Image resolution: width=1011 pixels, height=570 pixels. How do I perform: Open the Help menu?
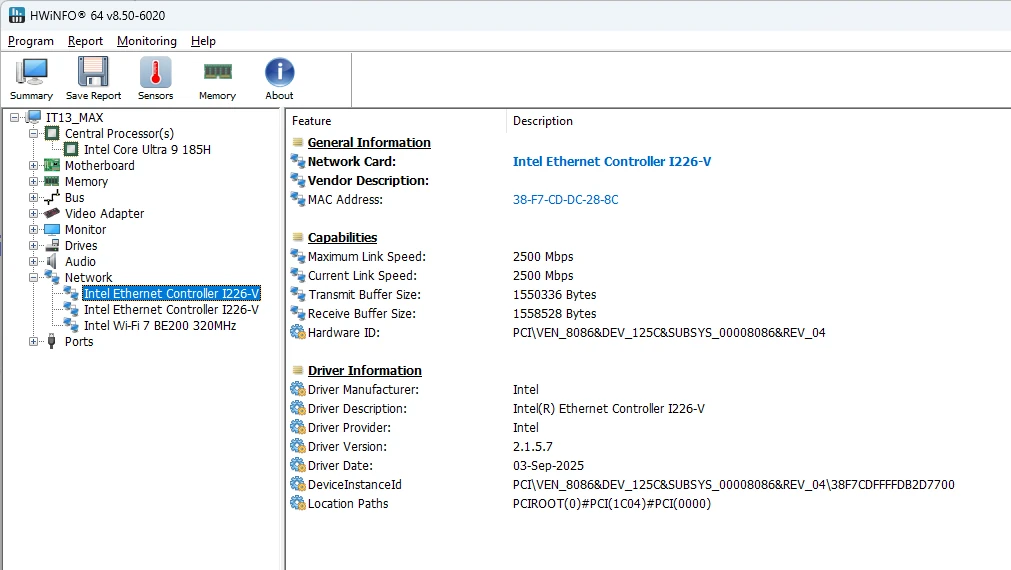tap(203, 41)
